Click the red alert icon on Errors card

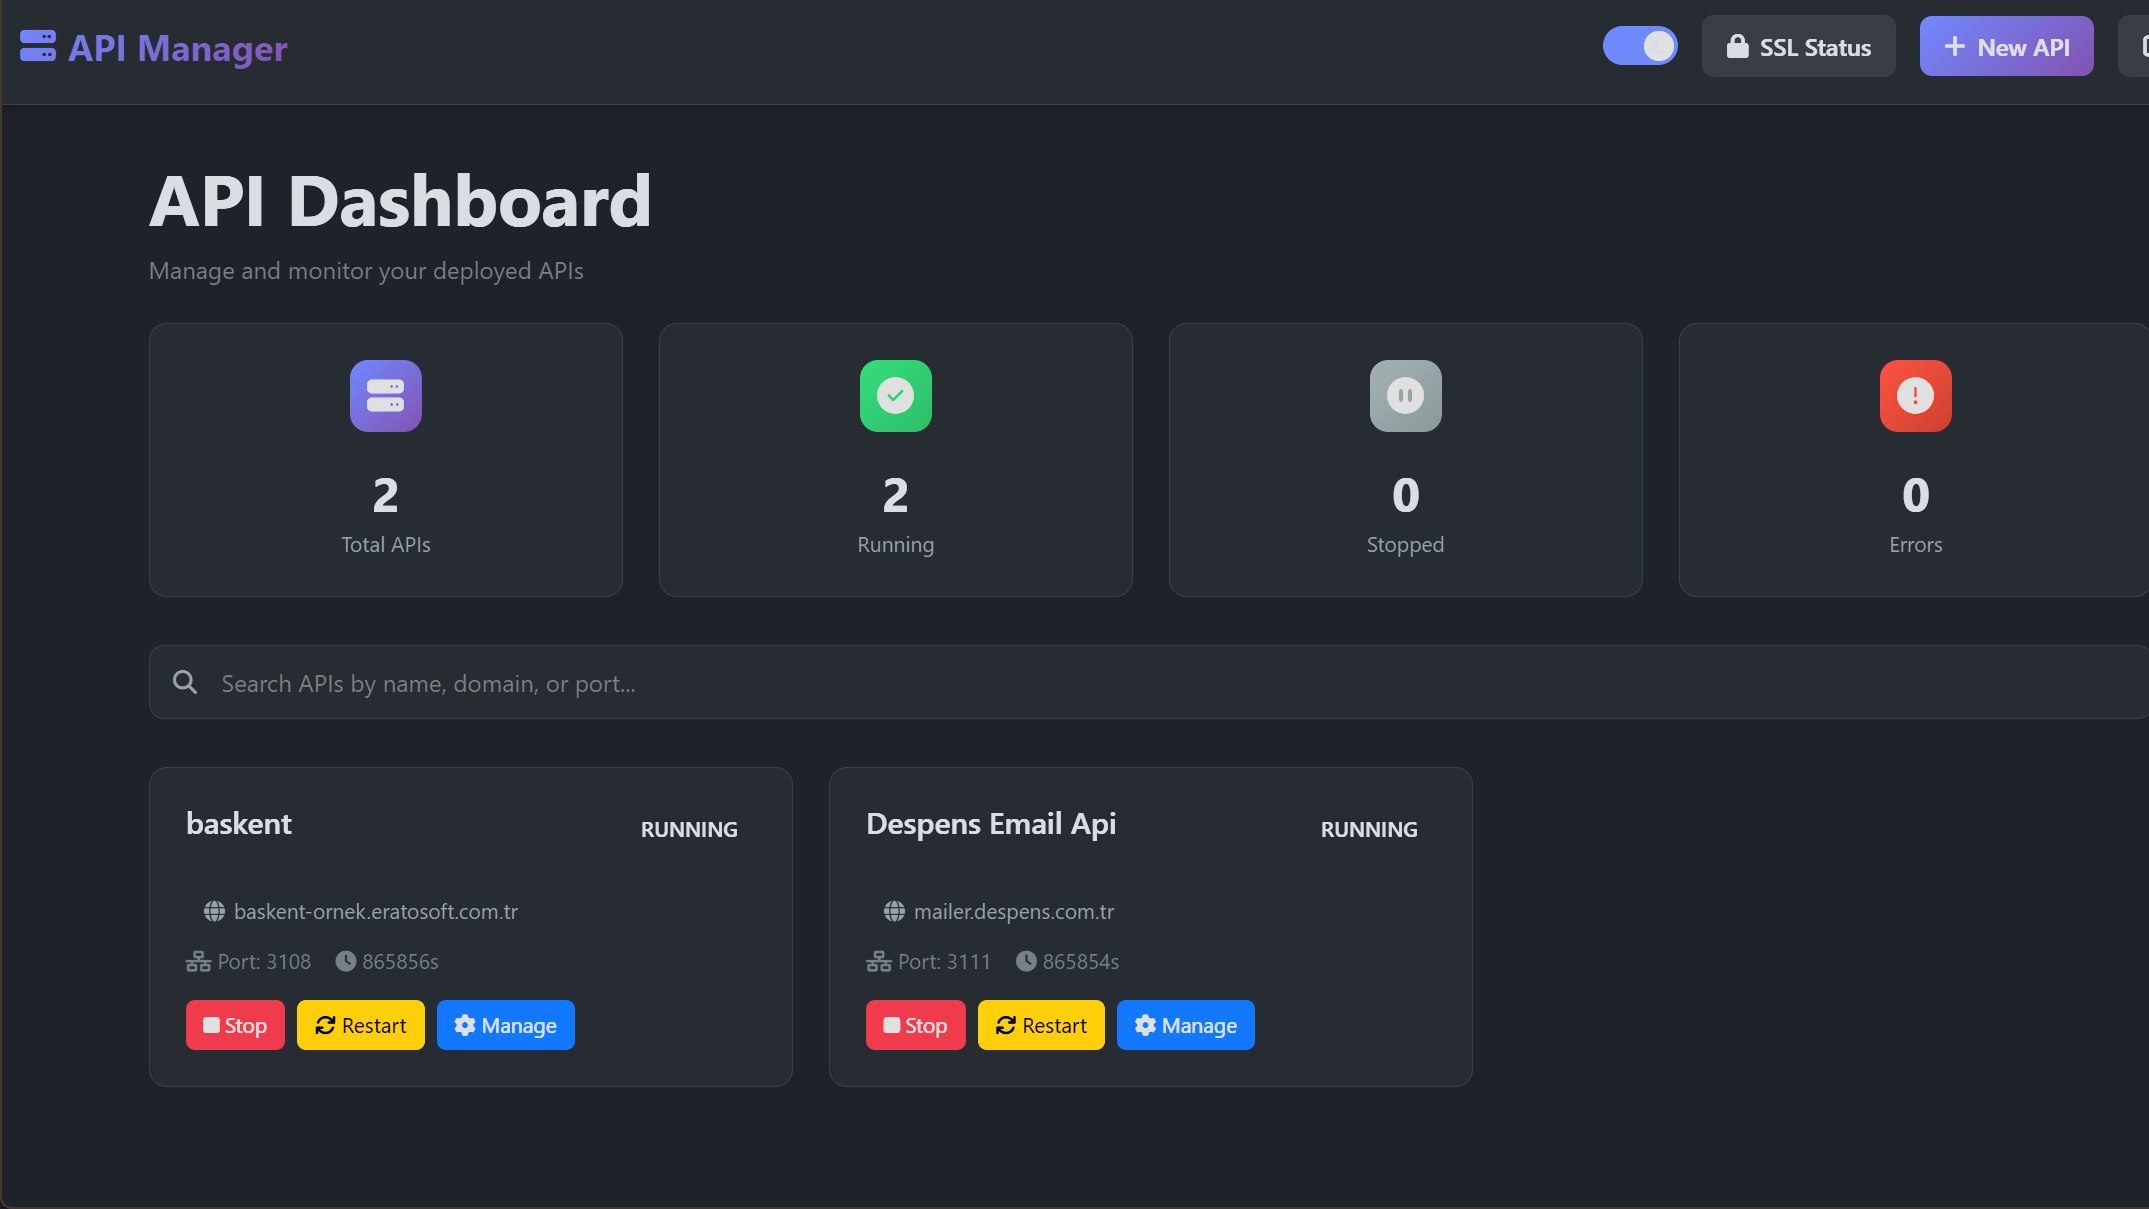(x=1915, y=396)
